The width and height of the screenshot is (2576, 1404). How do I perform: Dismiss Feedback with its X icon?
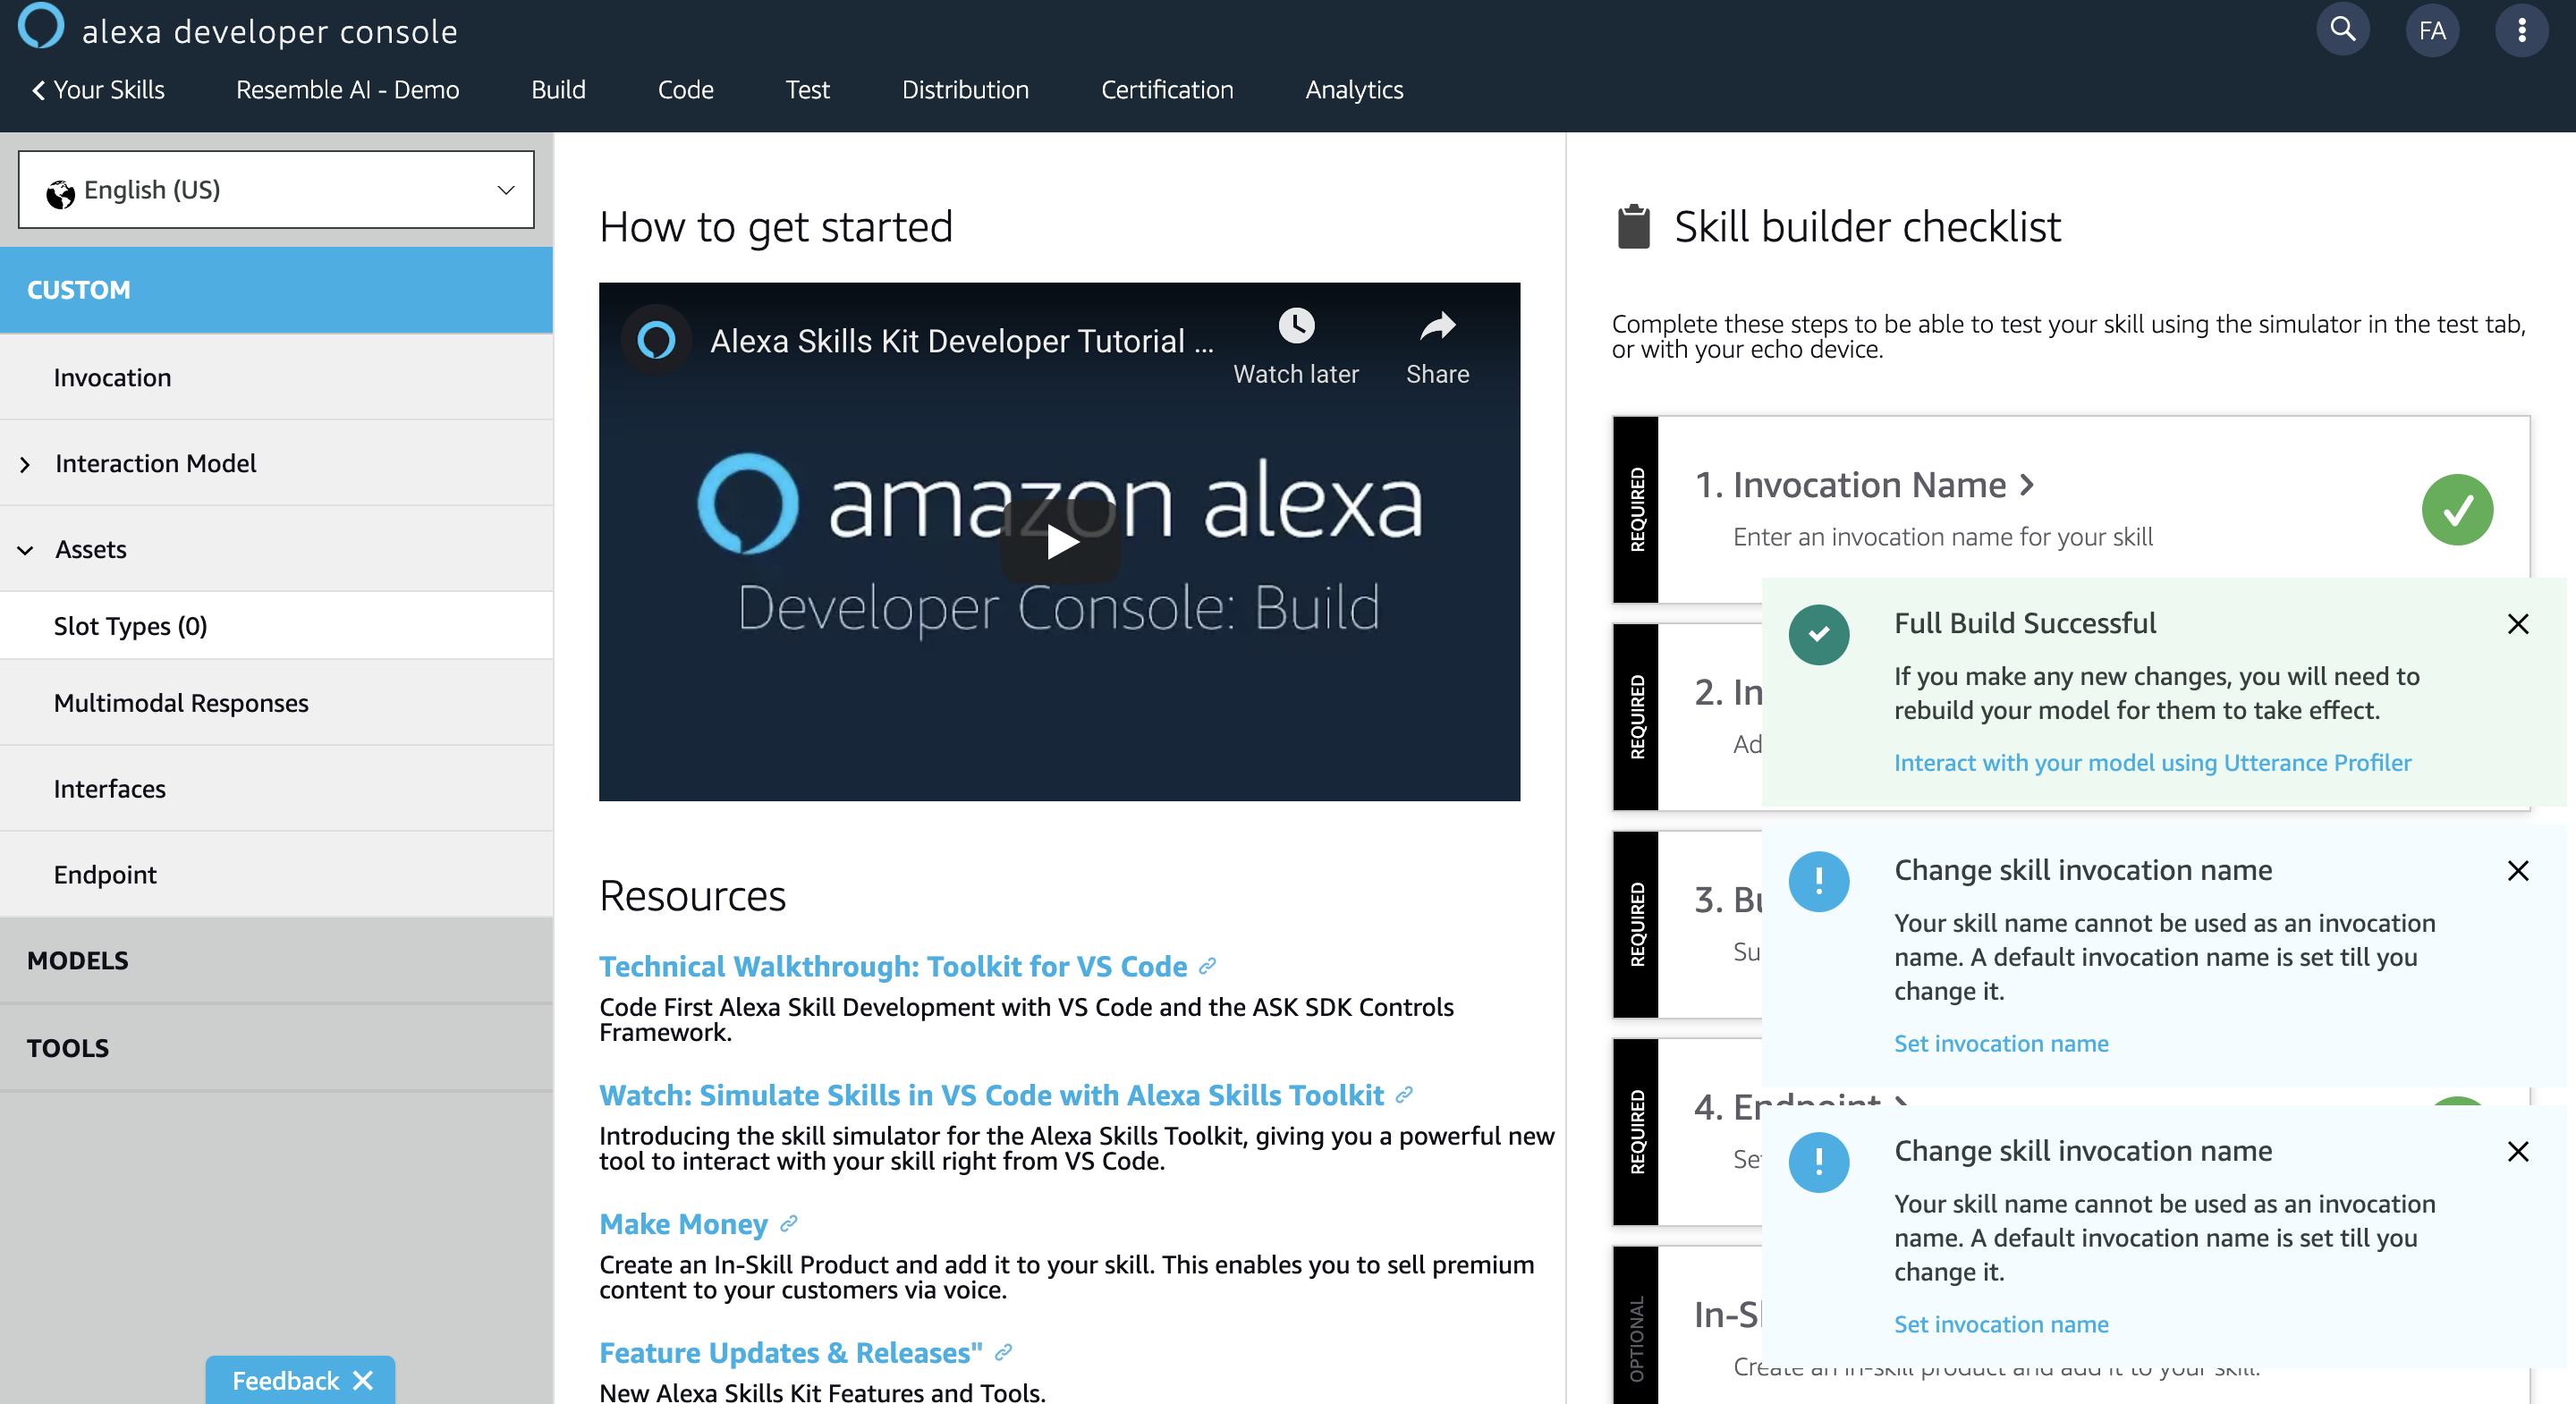click(363, 1380)
